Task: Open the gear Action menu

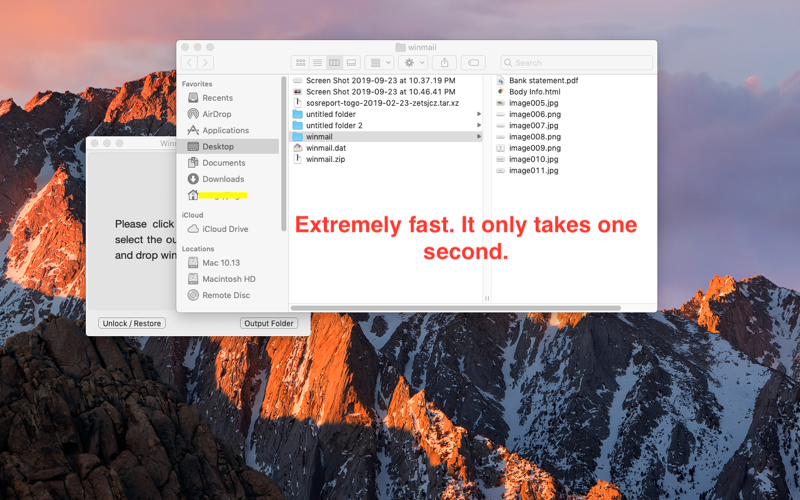Action: coord(413,63)
